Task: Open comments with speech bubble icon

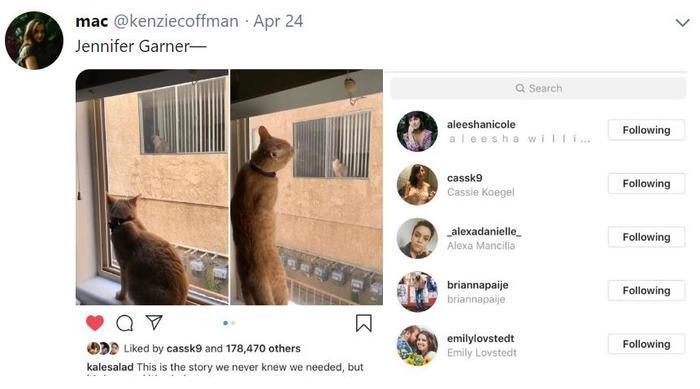Action: point(125,323)
